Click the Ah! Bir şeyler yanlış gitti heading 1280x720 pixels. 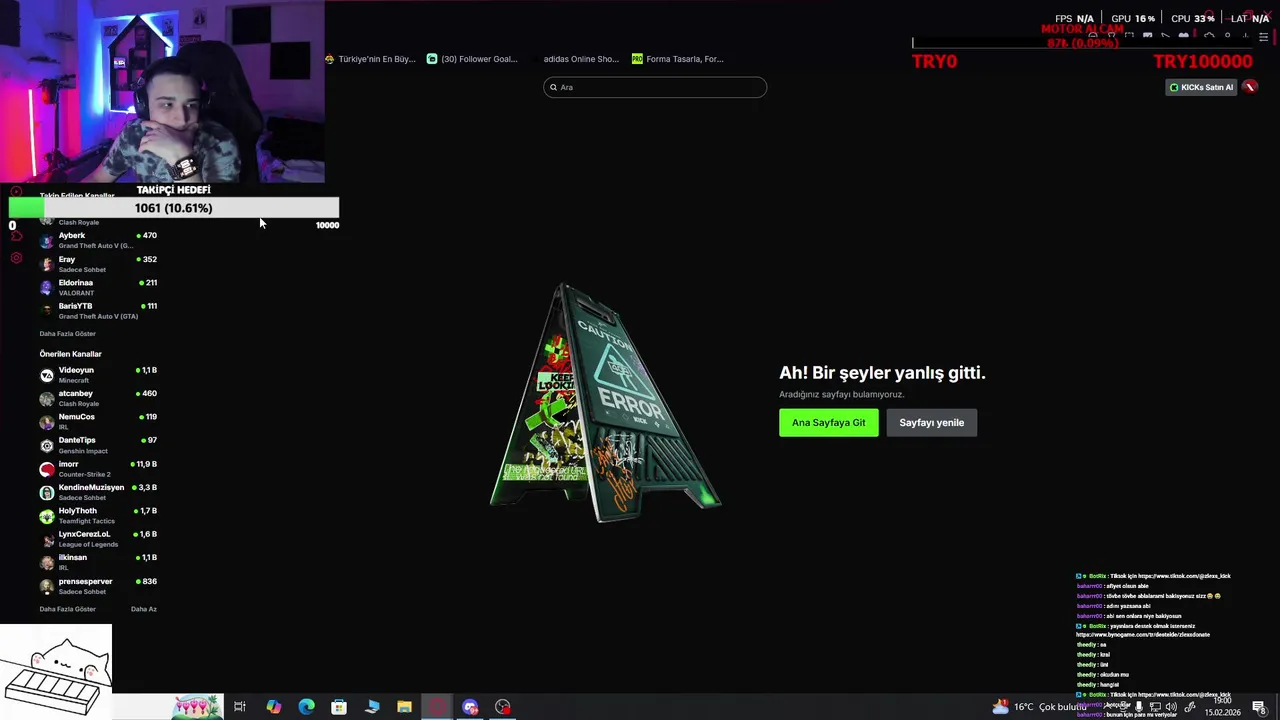[x=882, y=373]
